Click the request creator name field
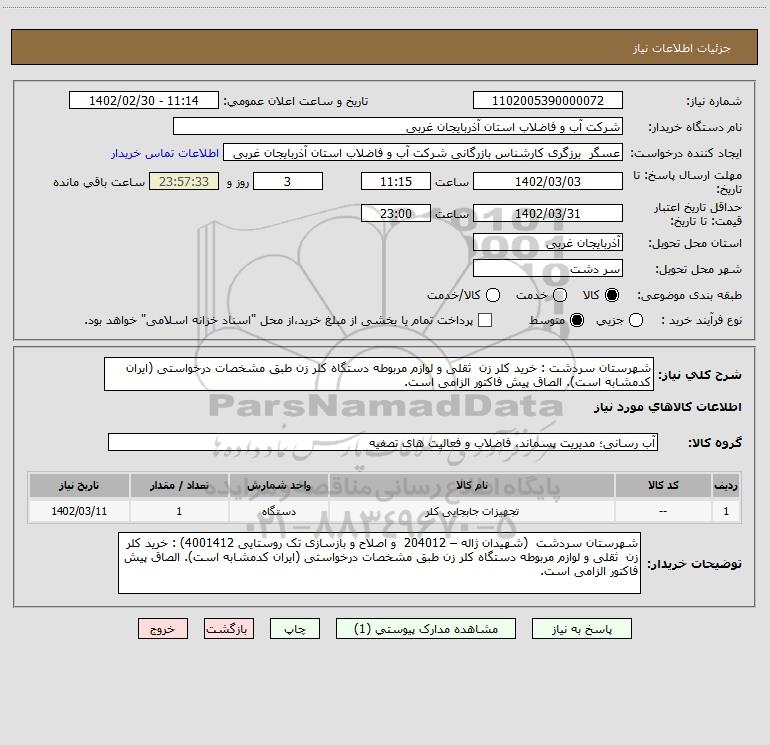The height and width of the screenshot is (745, 770). [x=423, y=153]
